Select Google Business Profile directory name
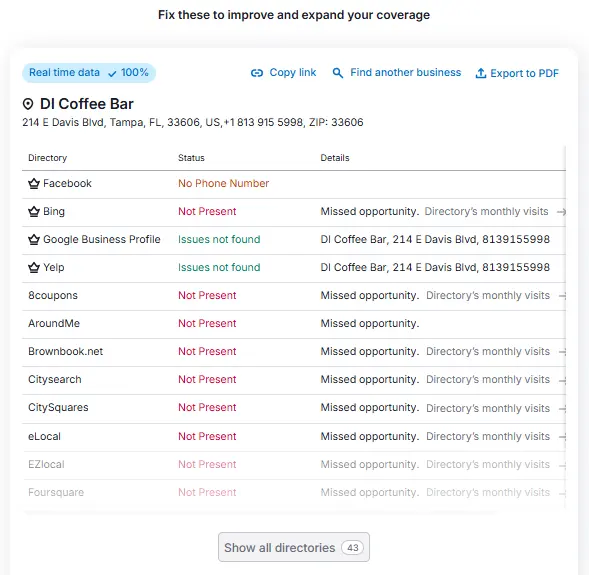 coord(102,239)
